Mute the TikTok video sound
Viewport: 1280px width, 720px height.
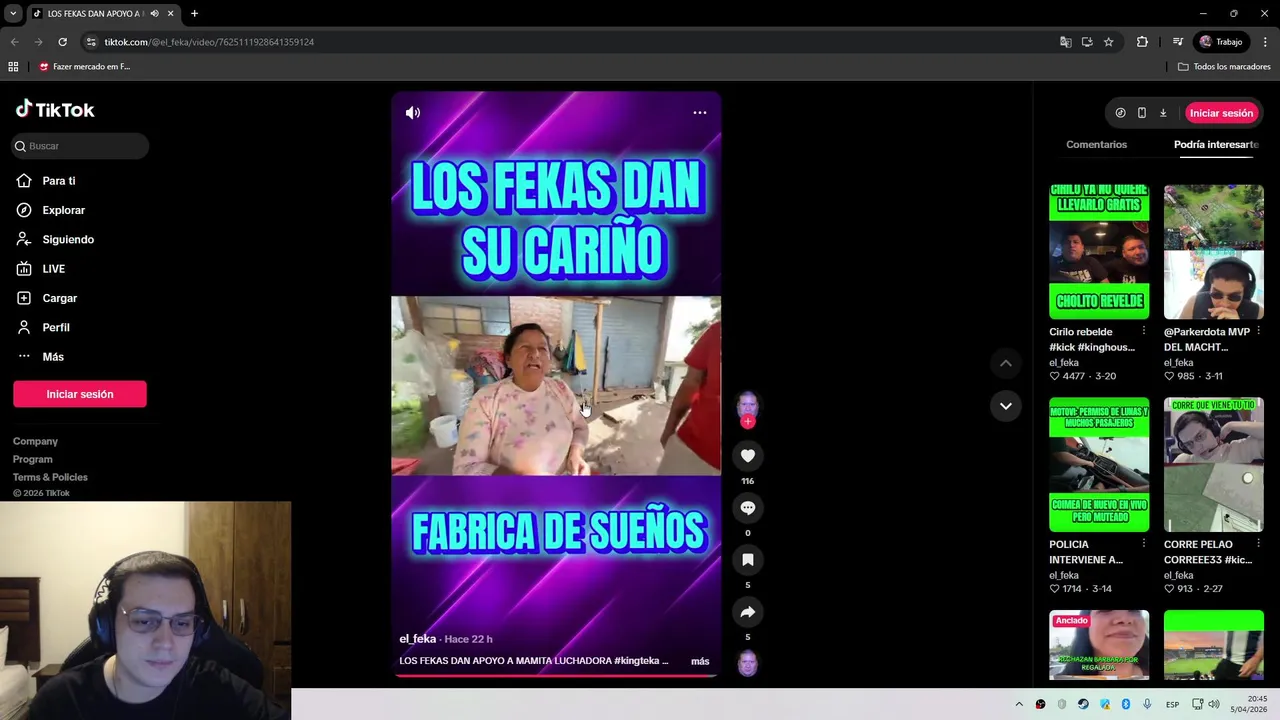pyautogui.click(x=412, y=113)
